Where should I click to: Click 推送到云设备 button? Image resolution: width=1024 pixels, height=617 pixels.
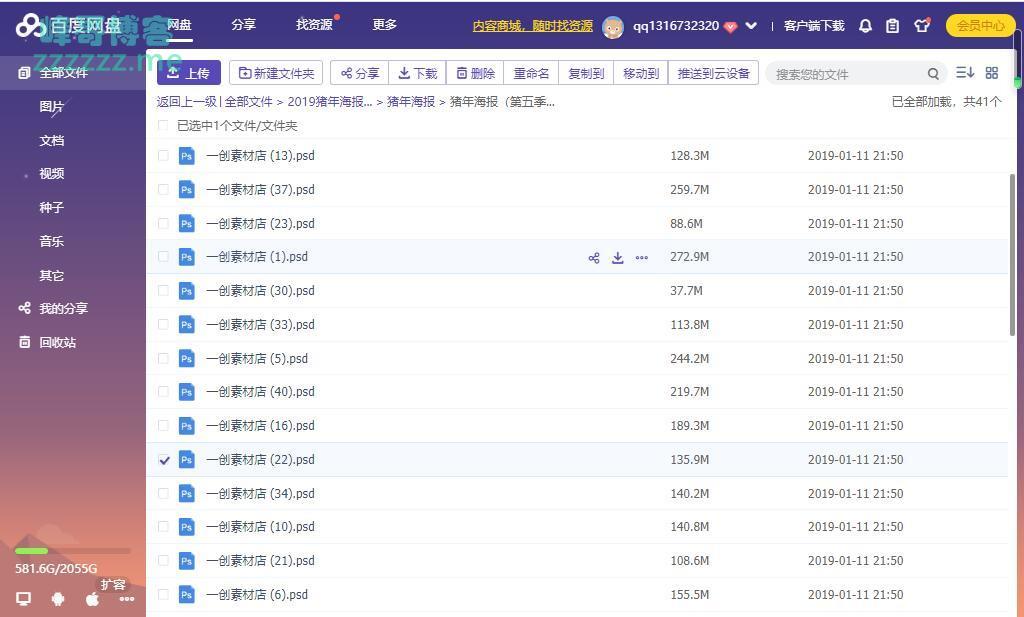(713, 72)
